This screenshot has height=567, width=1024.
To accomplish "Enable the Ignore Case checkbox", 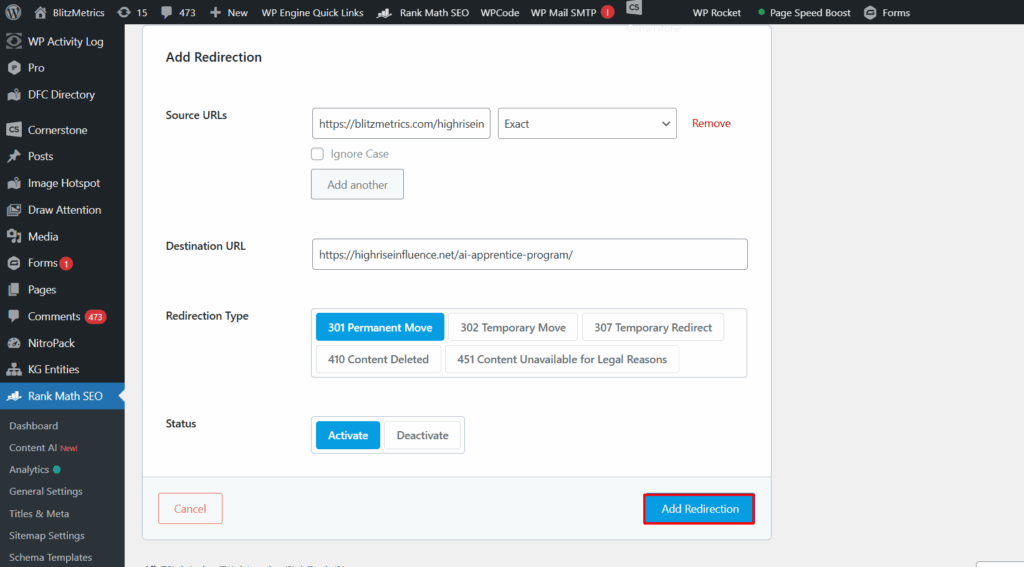I will point(317,154).
